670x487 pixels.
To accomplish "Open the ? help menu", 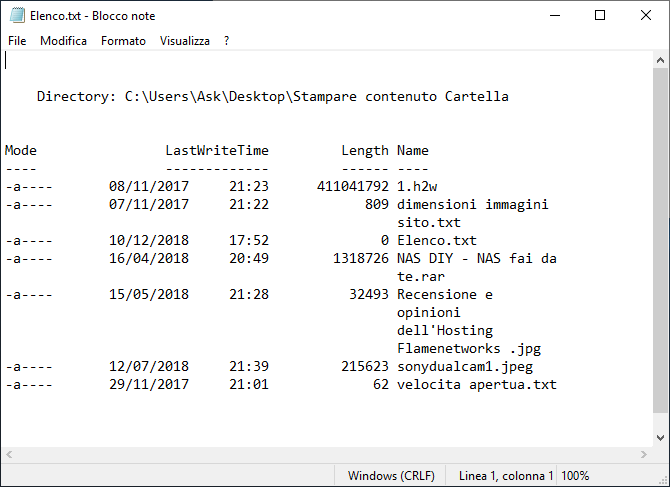I will pos(227,41).
